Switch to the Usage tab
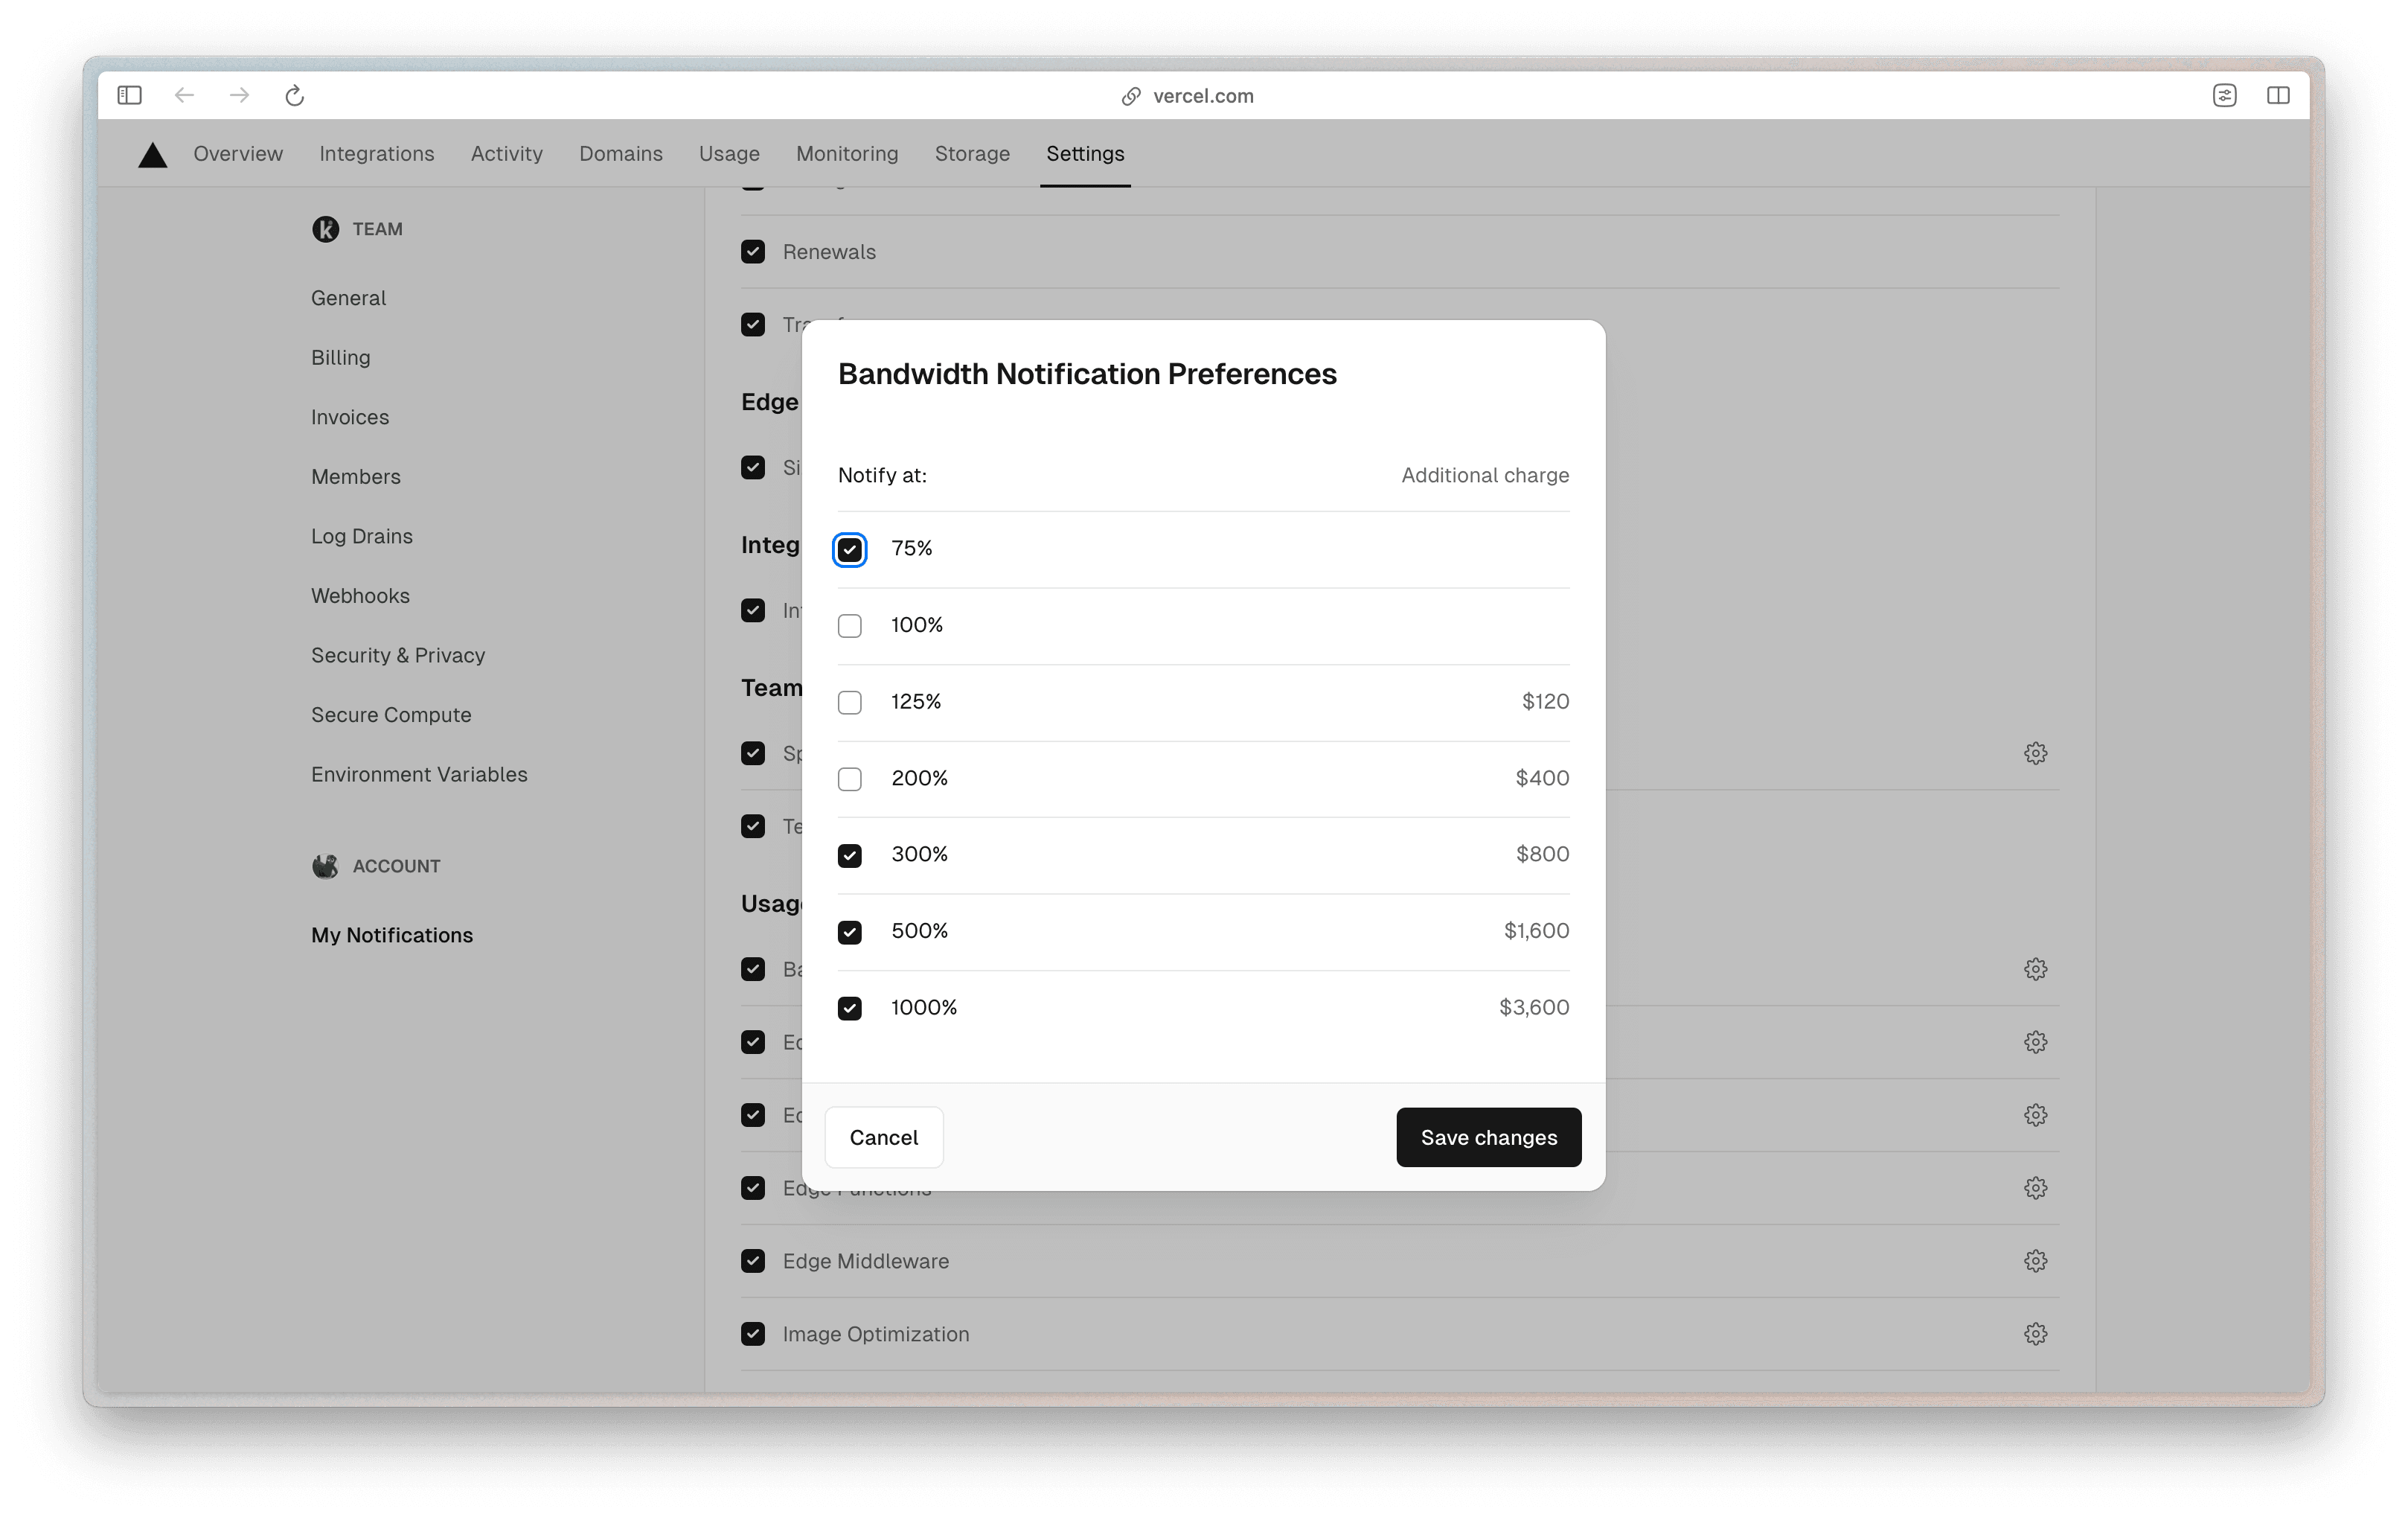2408x1517 pixels. click(x=729, y=154)
